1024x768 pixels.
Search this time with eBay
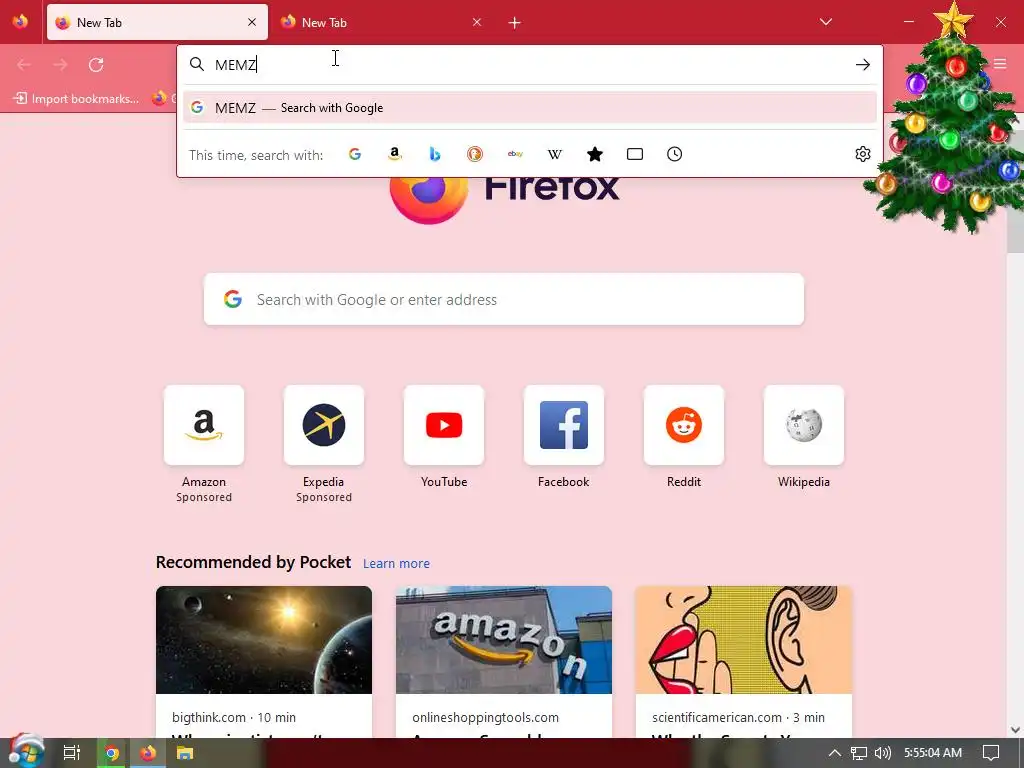[515, 154]
